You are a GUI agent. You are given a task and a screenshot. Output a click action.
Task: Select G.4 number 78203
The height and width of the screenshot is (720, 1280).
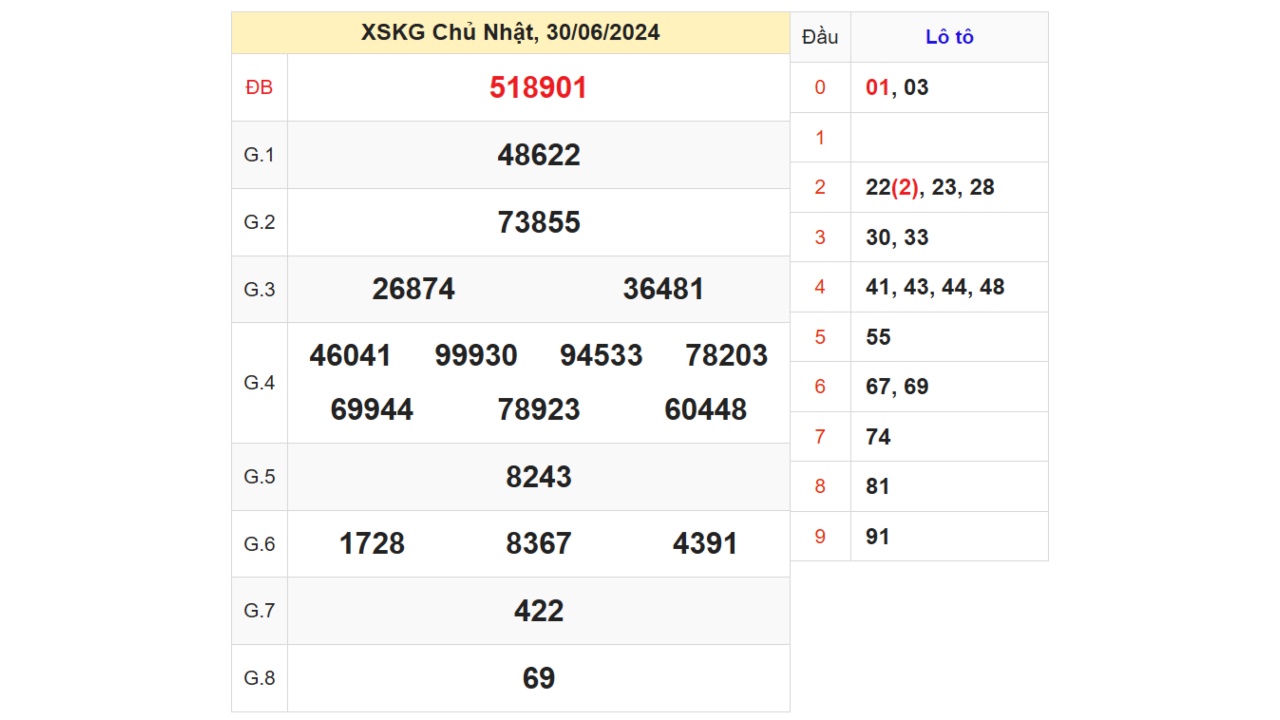coord(727,356)
